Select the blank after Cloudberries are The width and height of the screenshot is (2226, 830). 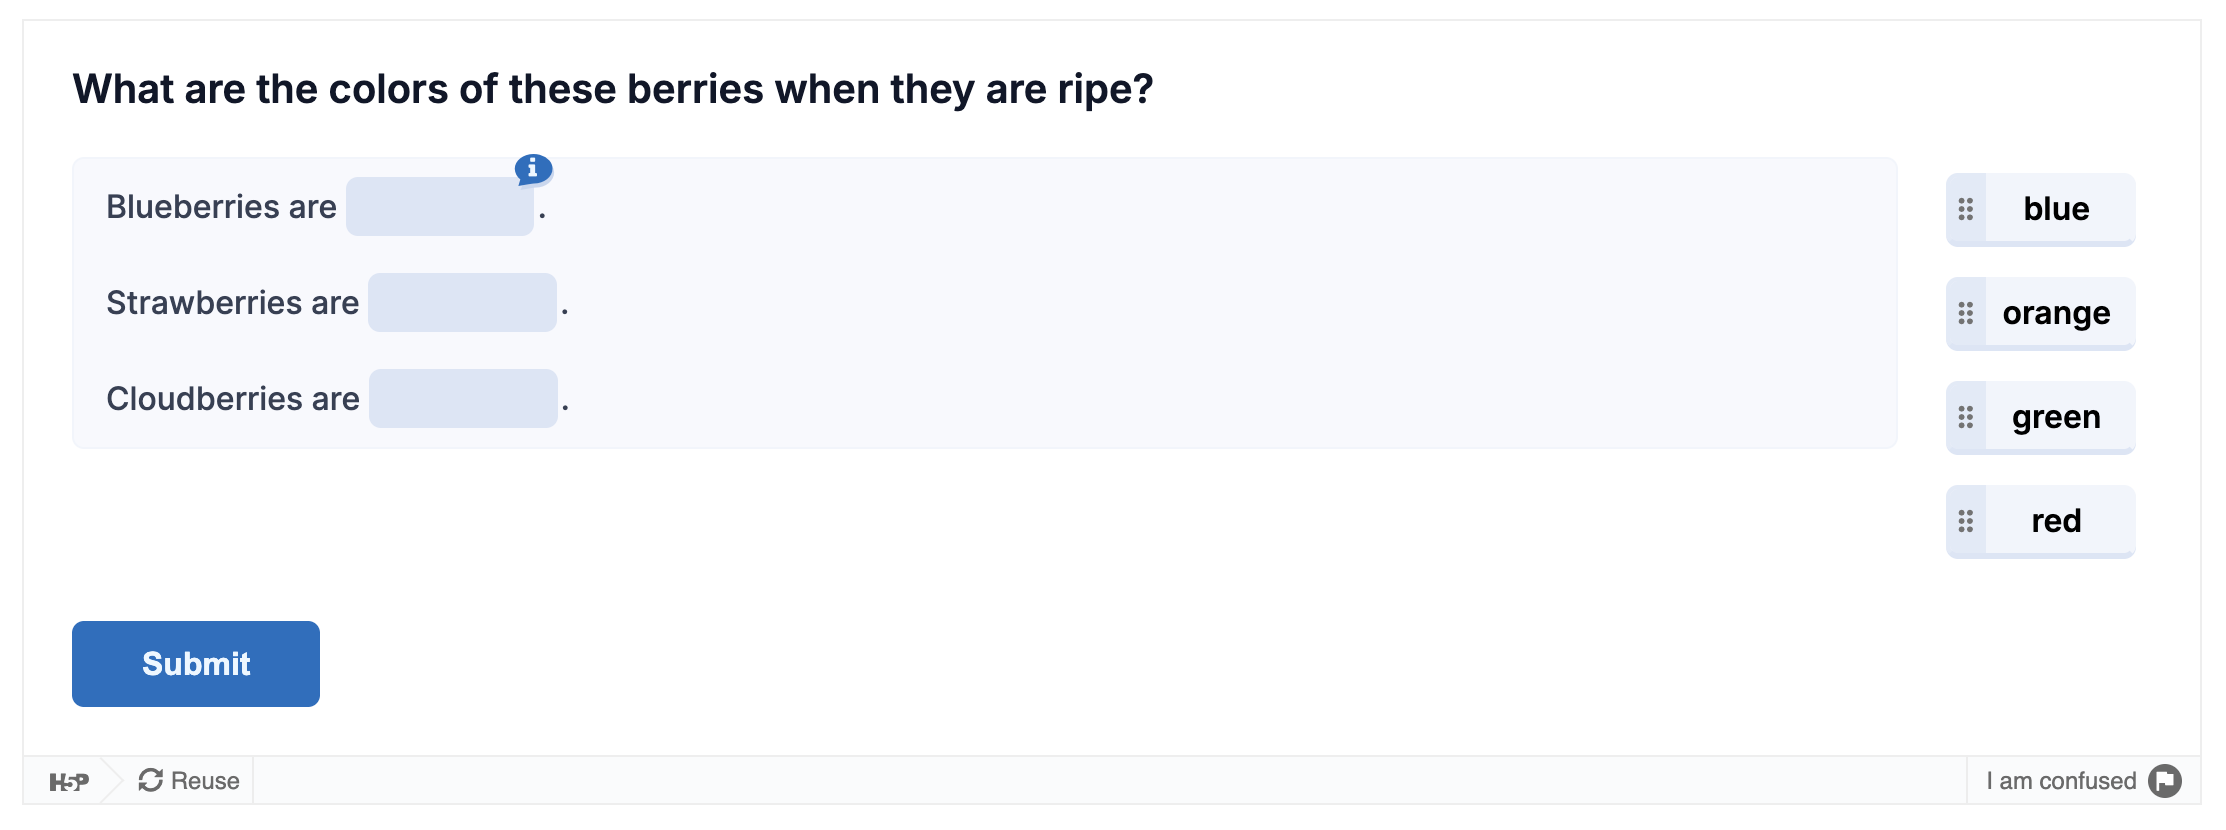pyautogui.click(x=463, y=399)
